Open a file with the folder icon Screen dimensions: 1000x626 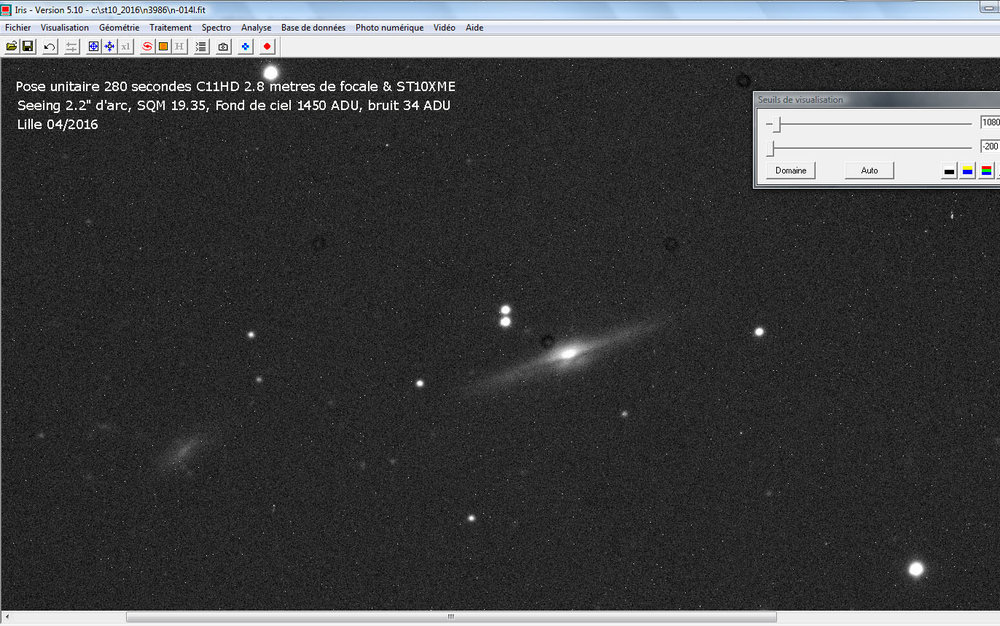[11, 47]
